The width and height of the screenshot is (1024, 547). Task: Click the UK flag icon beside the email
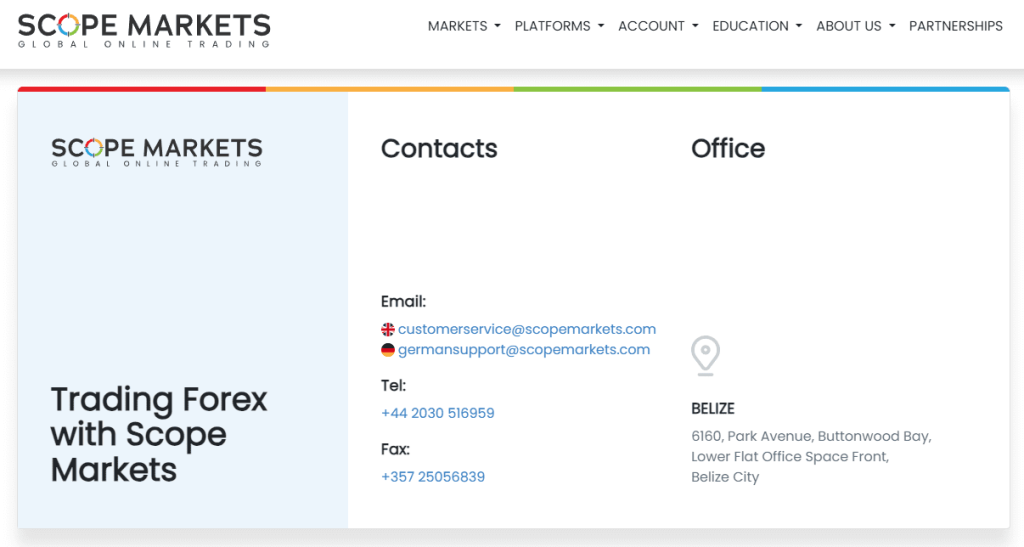(x=388, y=330)
